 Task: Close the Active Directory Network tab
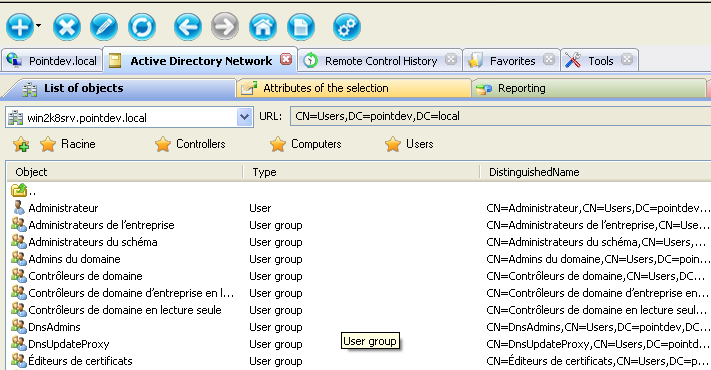coord(286,59)
